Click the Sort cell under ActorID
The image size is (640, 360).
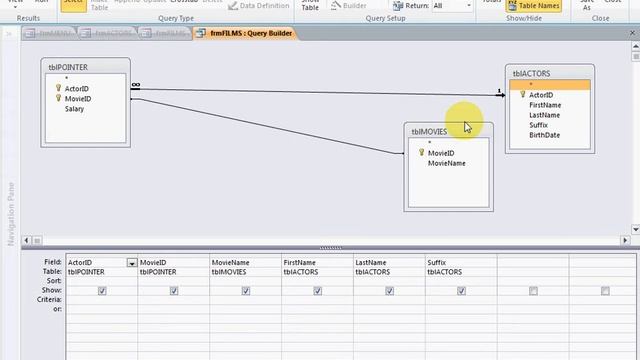coord(102,281)
